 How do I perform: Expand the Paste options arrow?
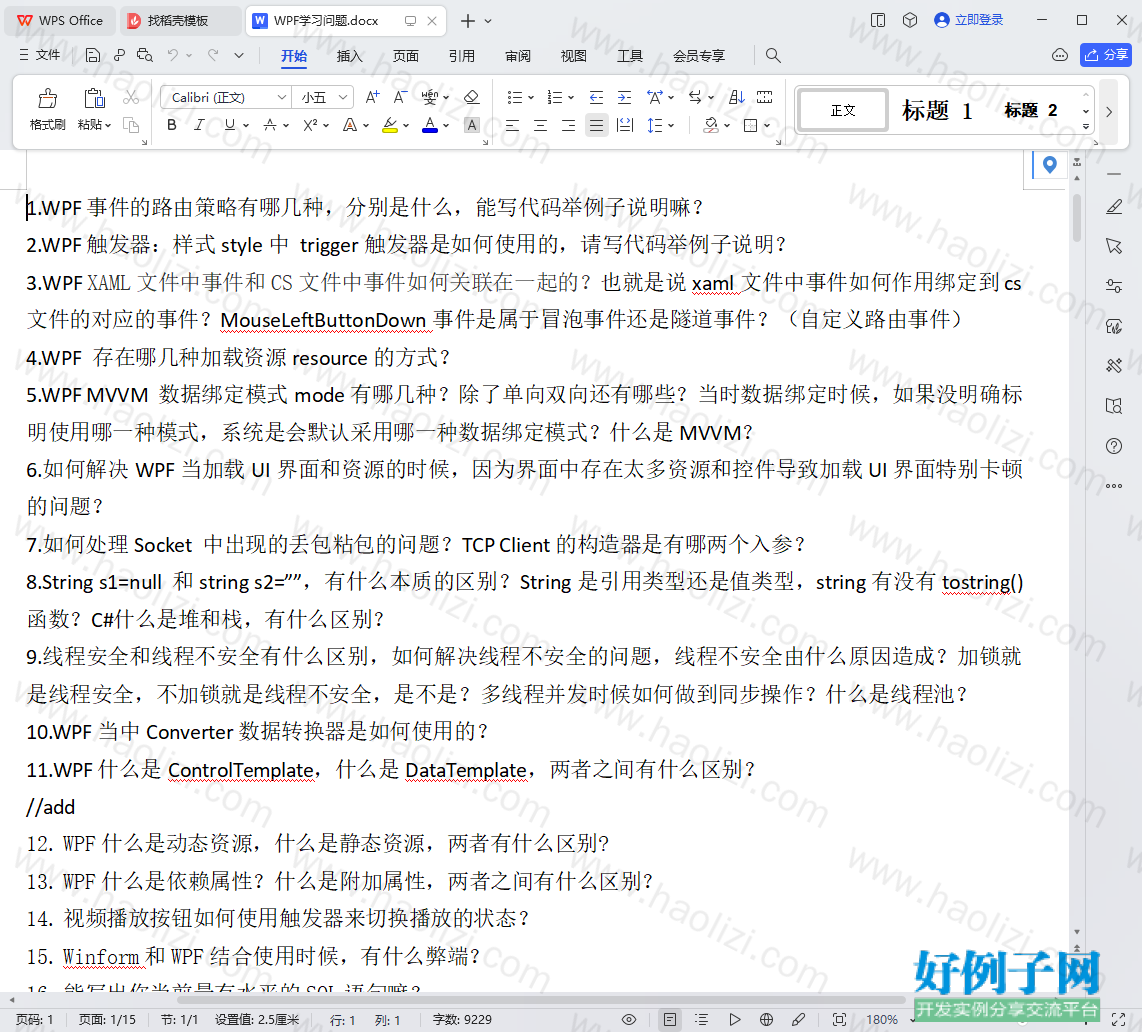click(108, 125)
